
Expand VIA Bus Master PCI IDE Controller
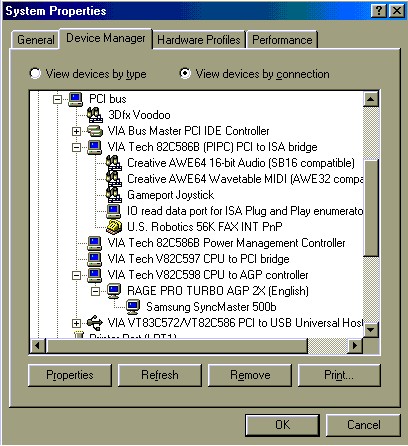(x=76, y=131)
